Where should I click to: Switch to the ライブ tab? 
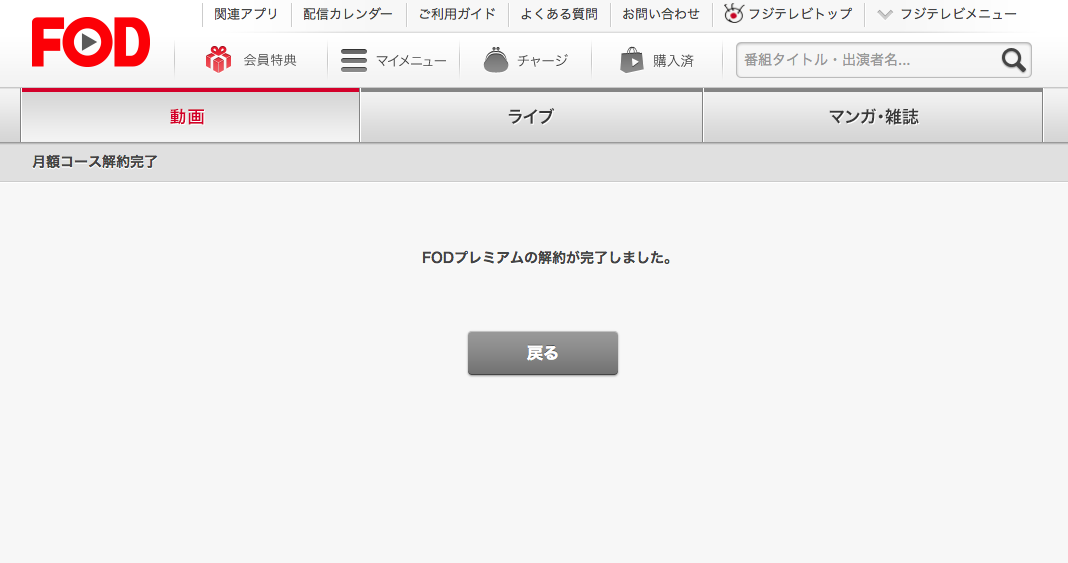531,116
